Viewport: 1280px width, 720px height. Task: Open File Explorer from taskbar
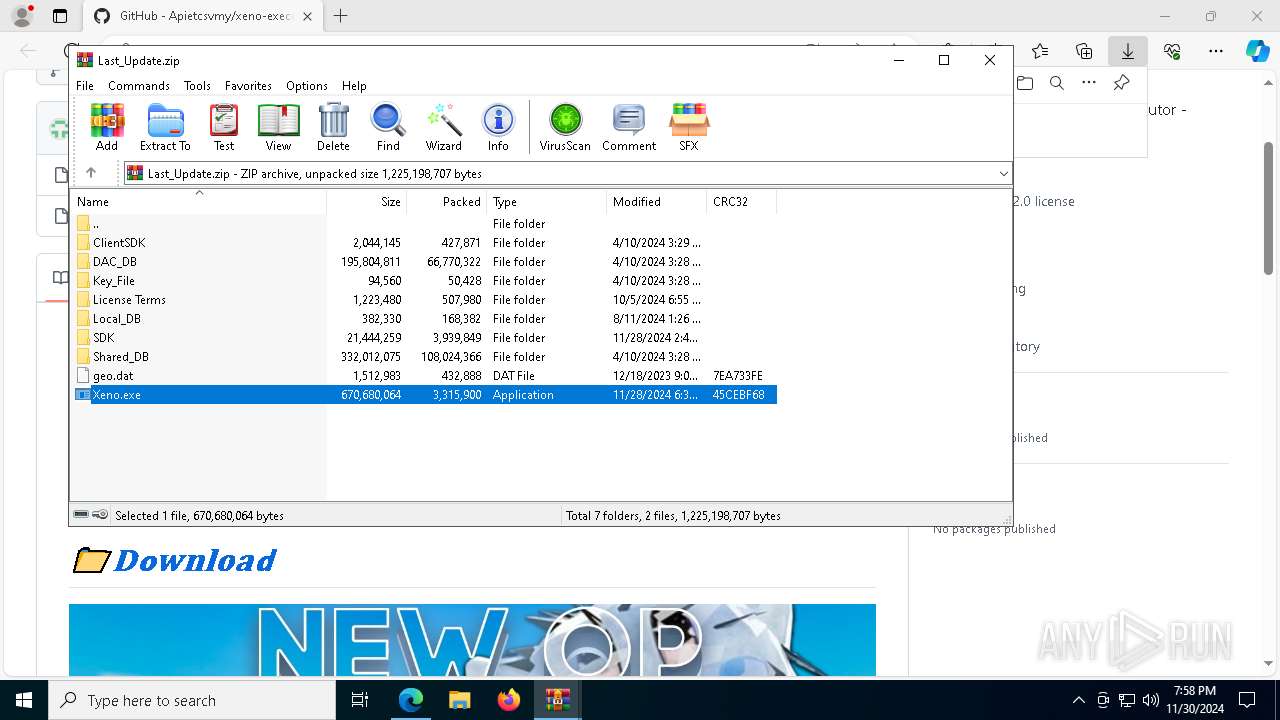pos(459,700)
